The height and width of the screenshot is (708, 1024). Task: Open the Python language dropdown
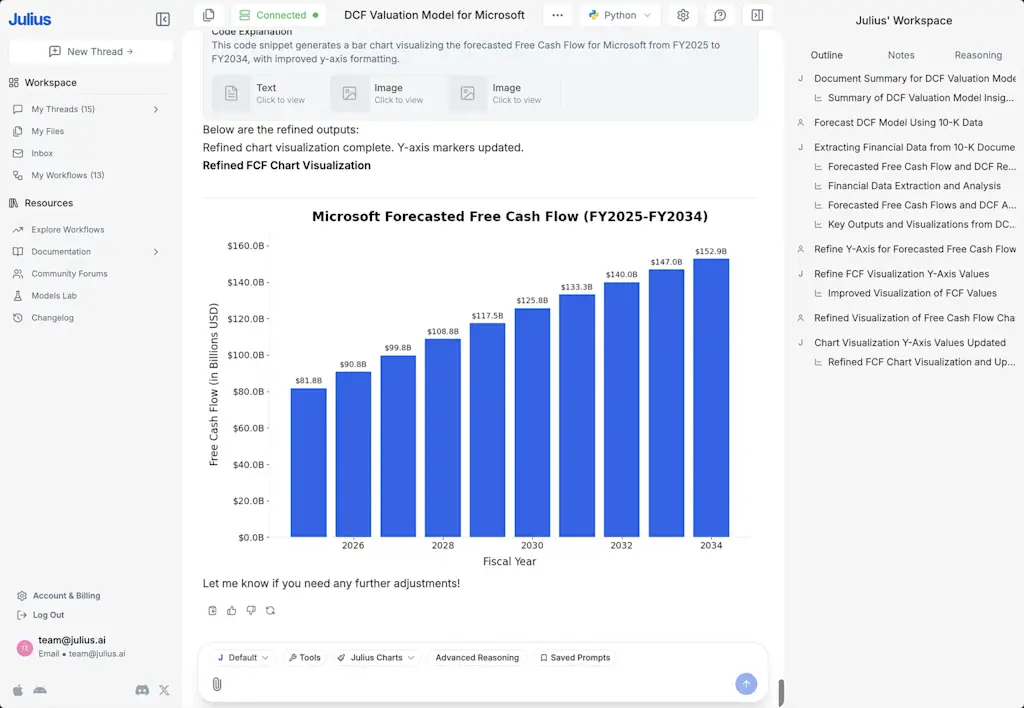(619, 15)
